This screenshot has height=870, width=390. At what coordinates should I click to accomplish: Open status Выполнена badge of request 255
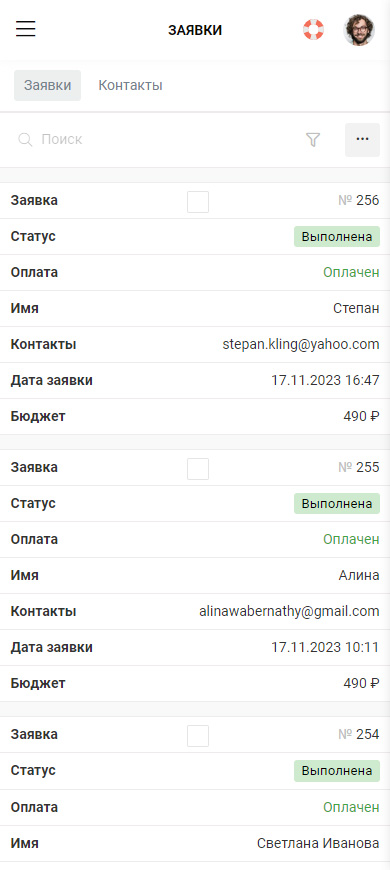[x=337, y=504]
